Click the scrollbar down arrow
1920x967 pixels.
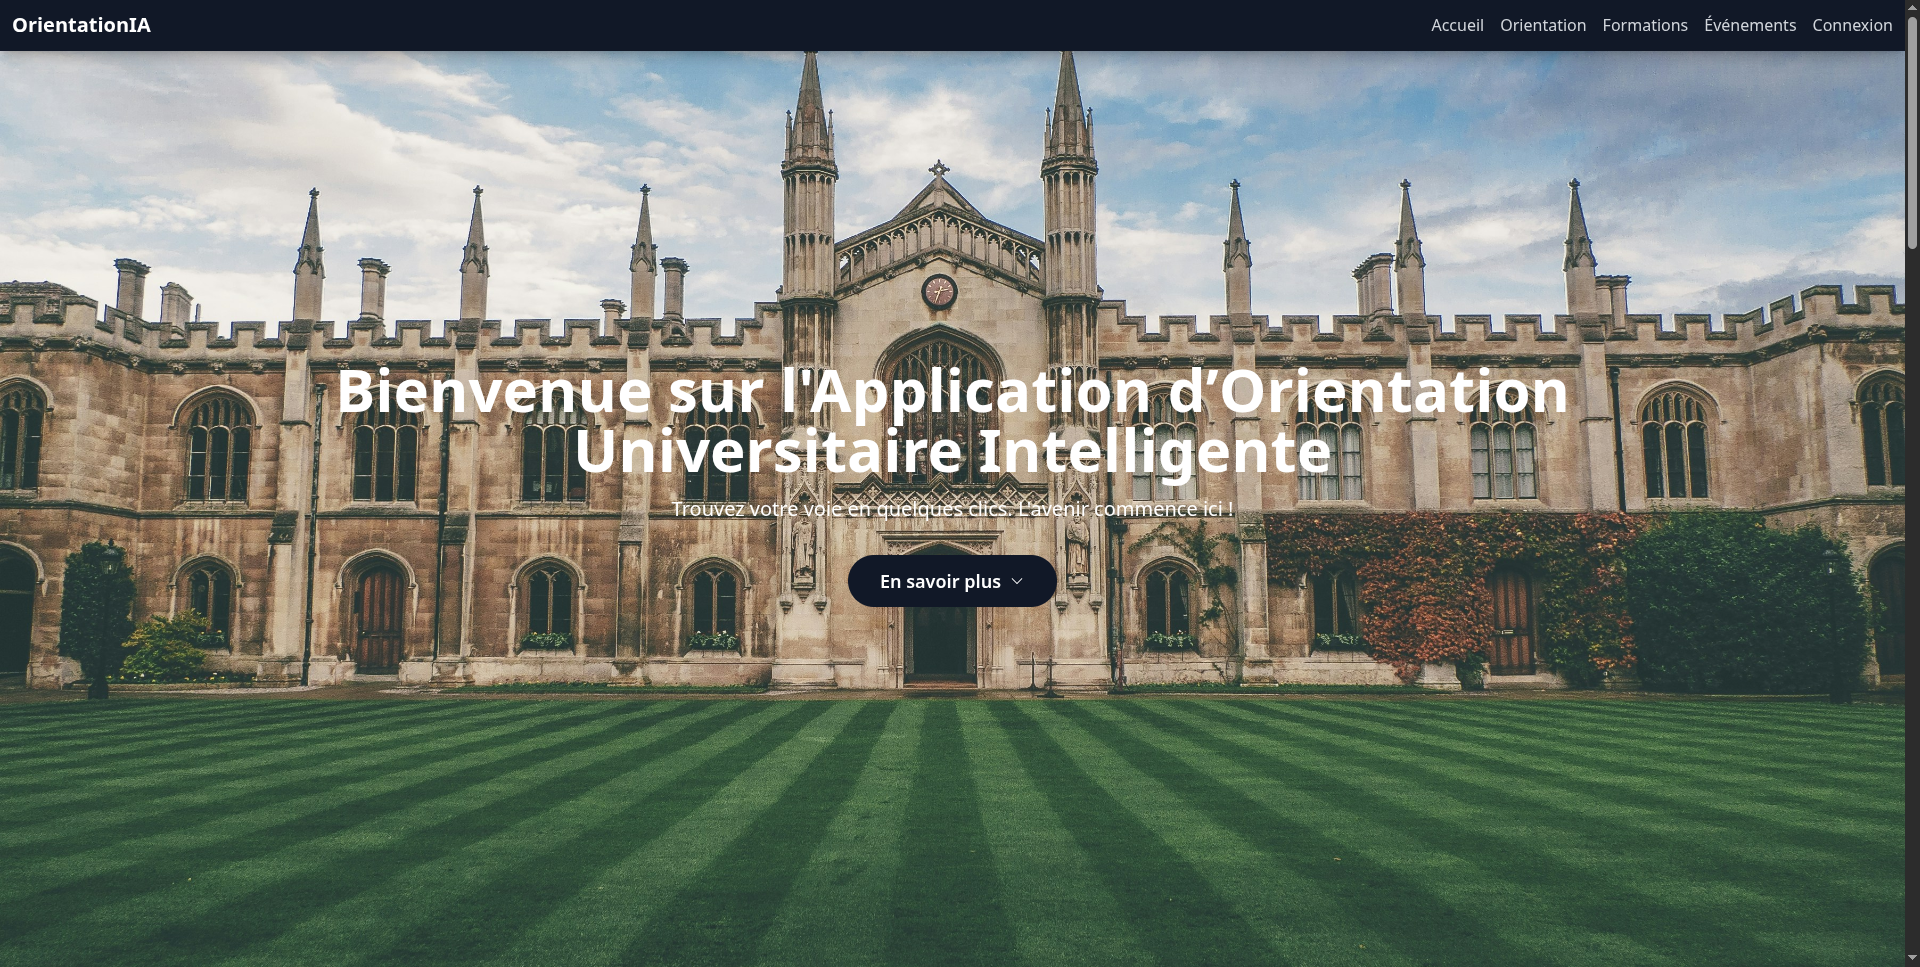click(1912, 959)
